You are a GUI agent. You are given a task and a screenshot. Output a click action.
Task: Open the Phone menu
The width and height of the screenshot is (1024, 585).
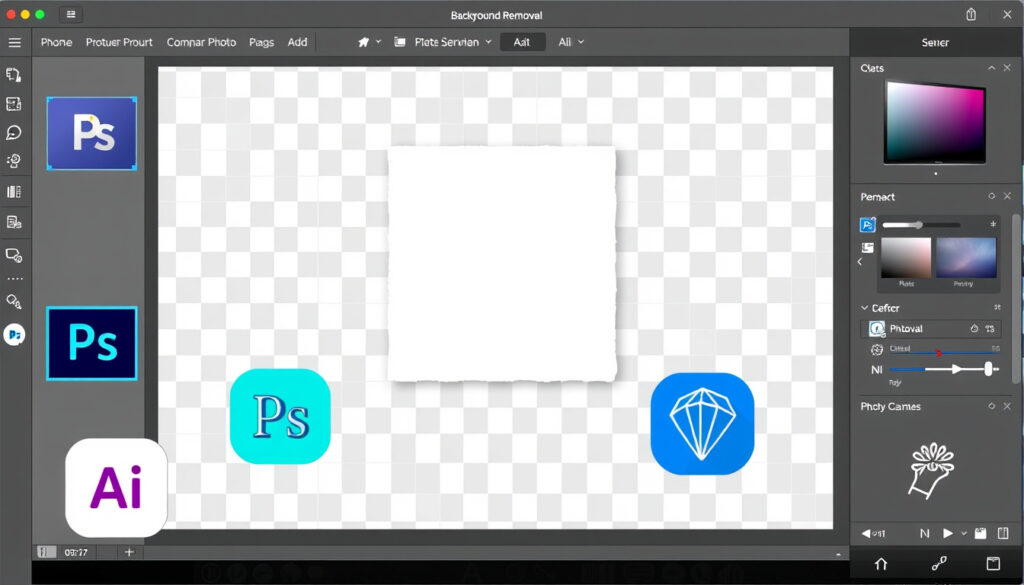(57, 42)
